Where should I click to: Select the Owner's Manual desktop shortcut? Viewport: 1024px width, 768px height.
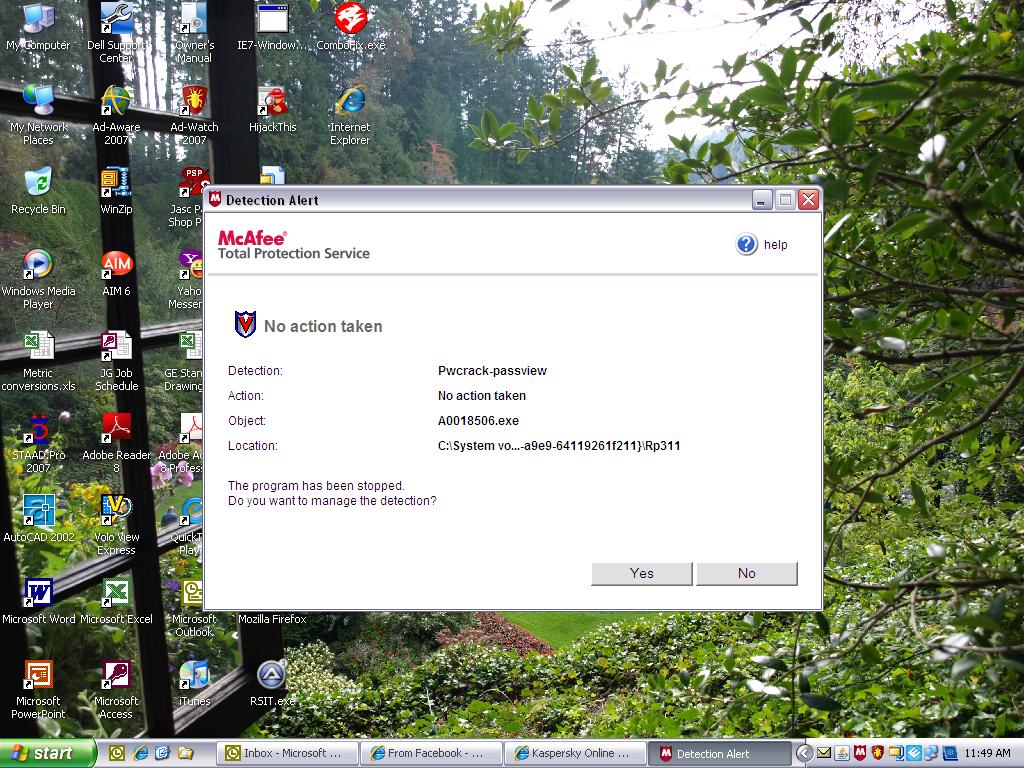[x=194, y=33]
